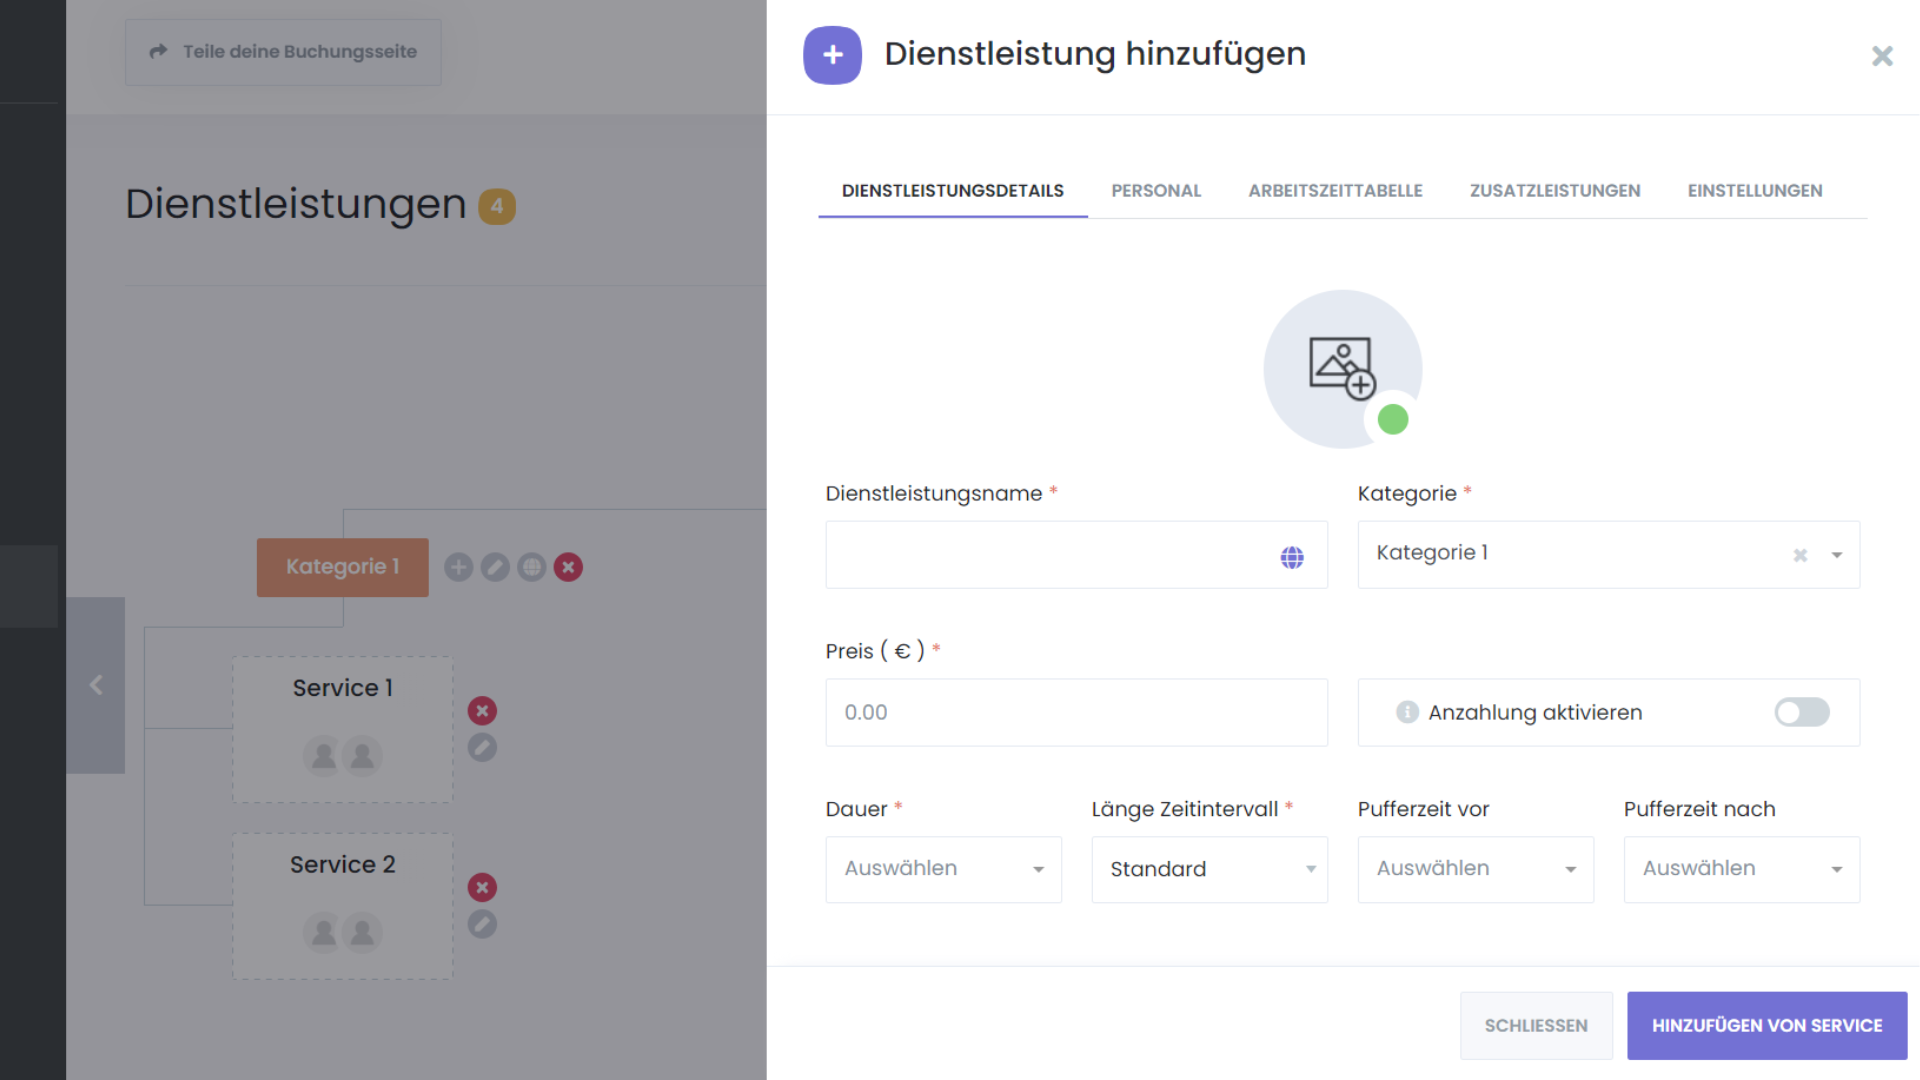This screenshot has width=1920, height=1080.
Task: Click plus icon beside Kategorie 1
Action: click(x=458, y=567)
